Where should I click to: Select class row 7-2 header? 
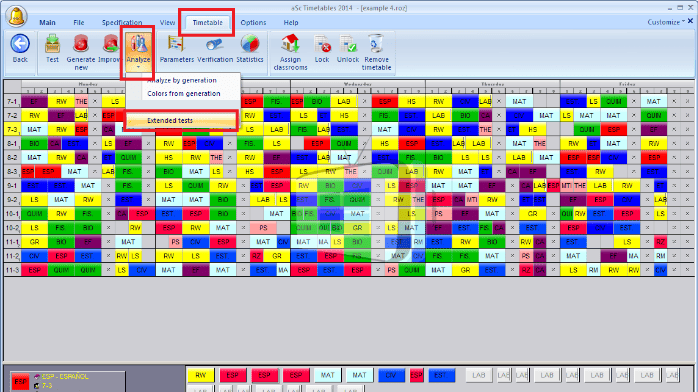pos(12,115)
